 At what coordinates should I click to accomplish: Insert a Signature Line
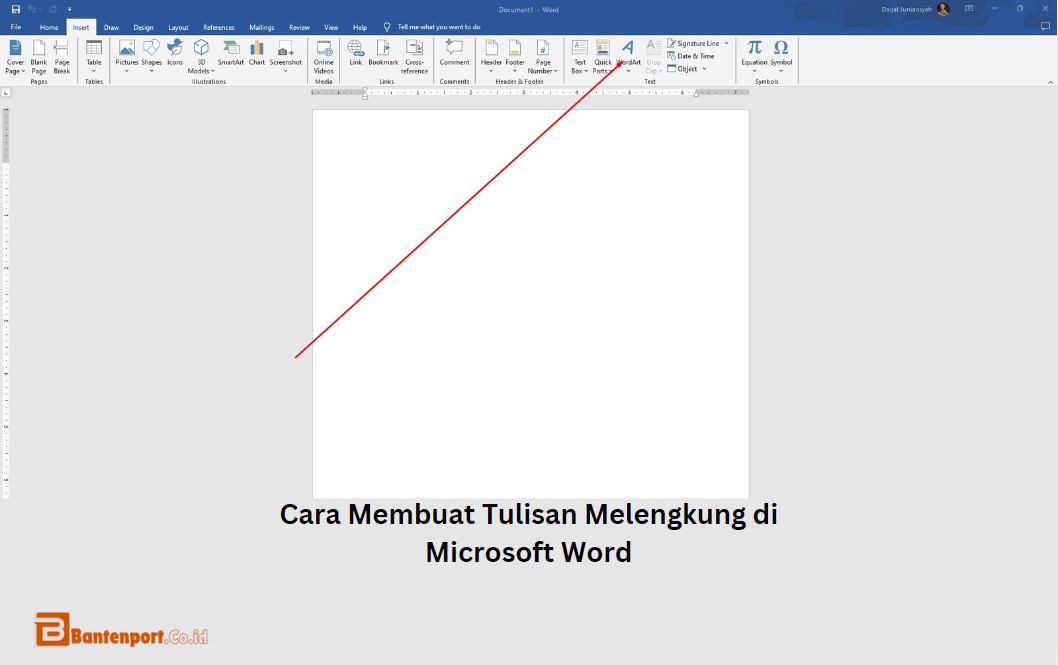(x=694, y=43)
